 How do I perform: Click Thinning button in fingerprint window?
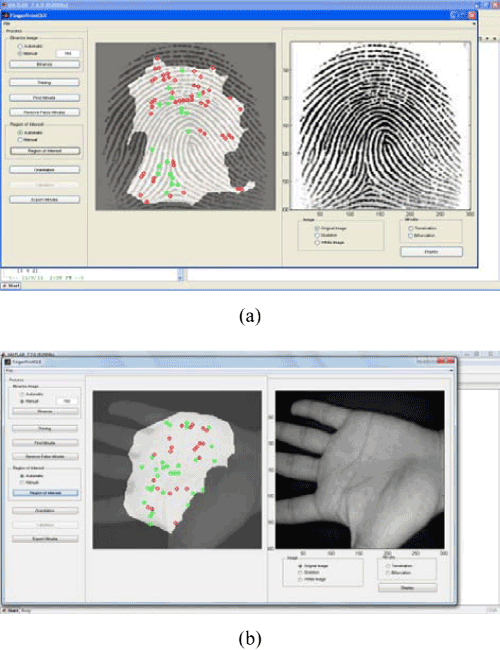(44, 82)
